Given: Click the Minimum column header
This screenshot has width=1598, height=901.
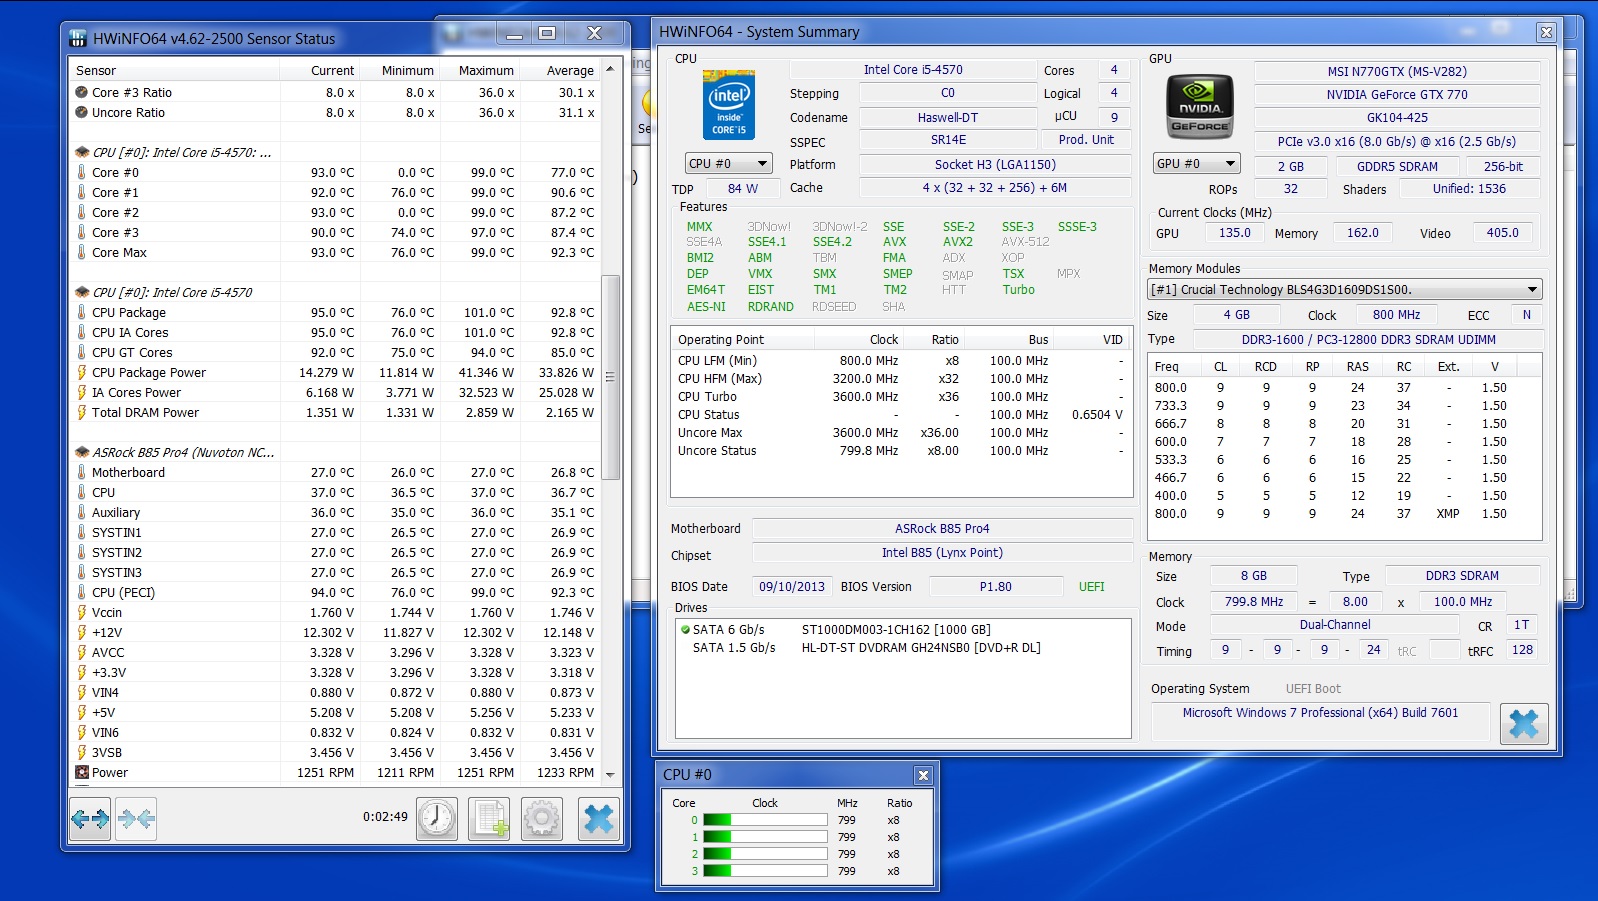Looking at the screenshot, I should (400, 70).
